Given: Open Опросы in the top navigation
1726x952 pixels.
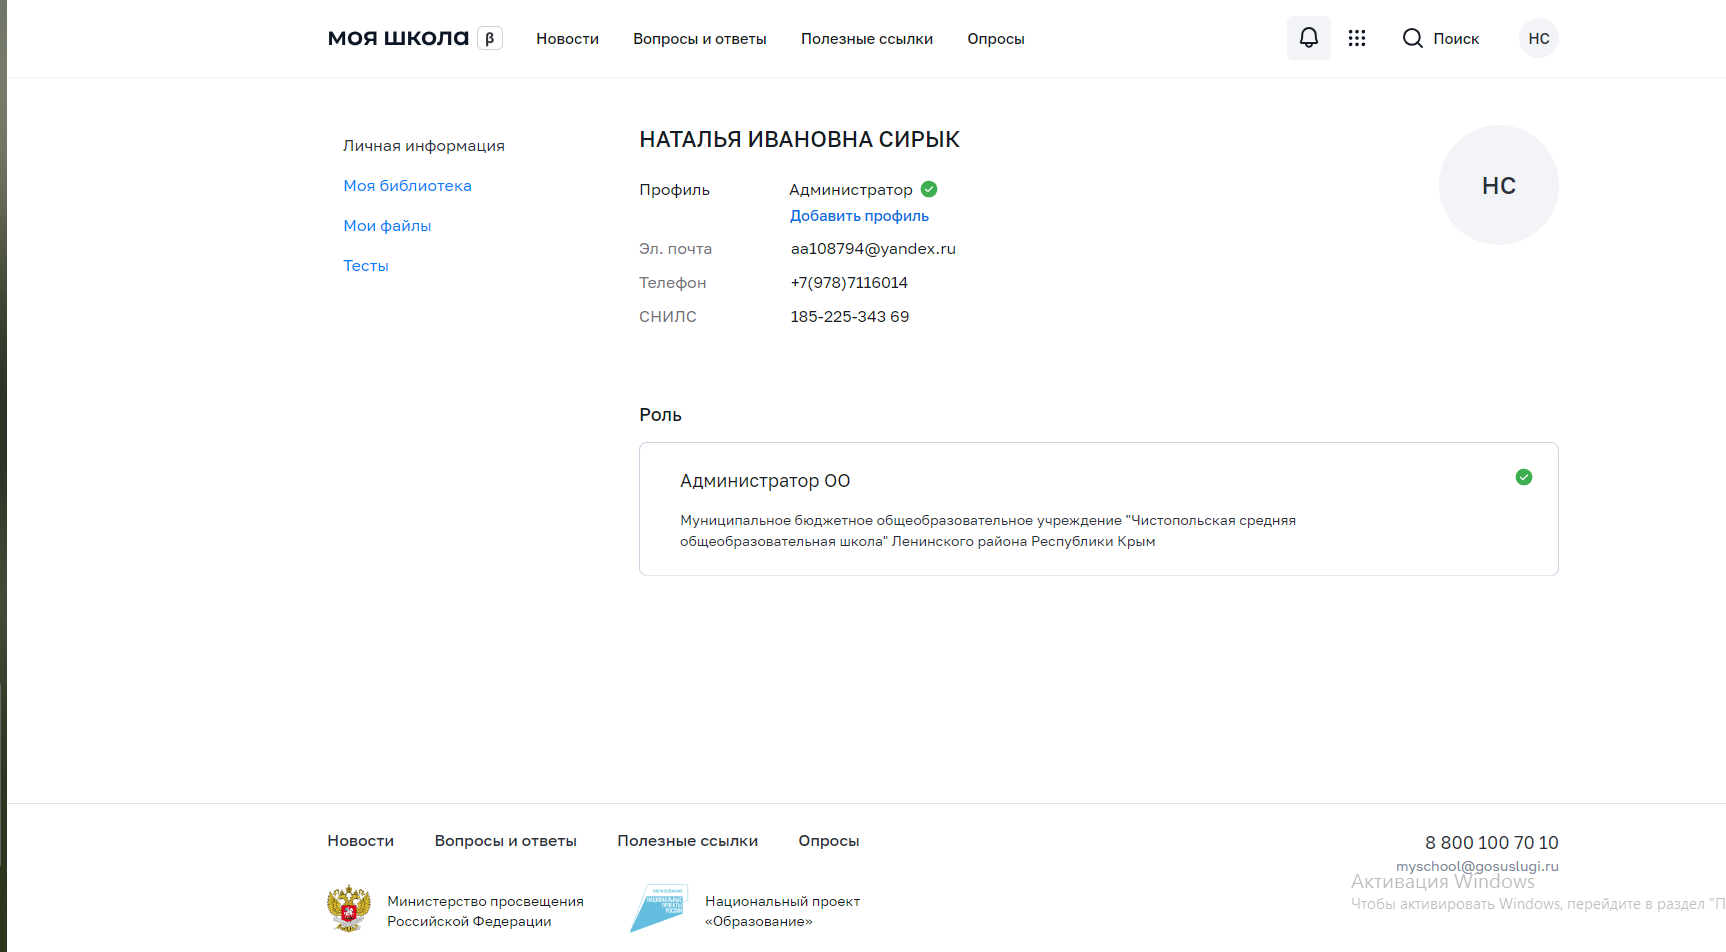Looking at the screenshot, I should [995, 39].
